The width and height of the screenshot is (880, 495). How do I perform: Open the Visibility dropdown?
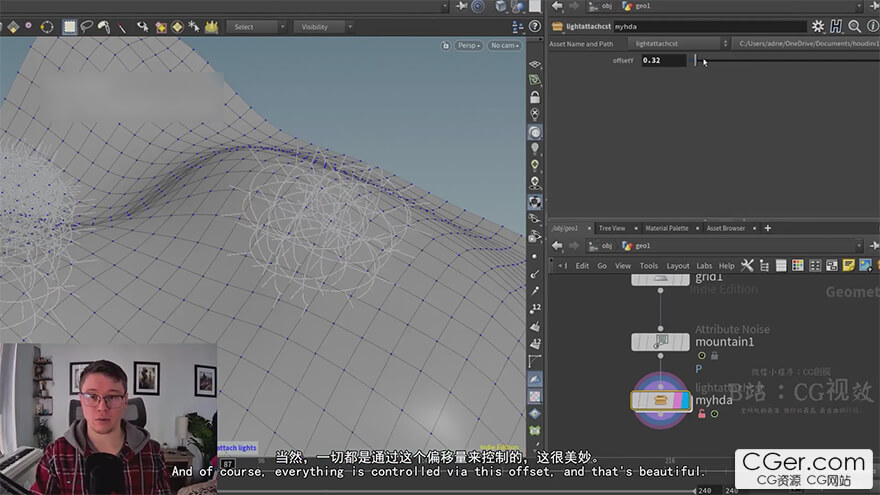tap(323, 27)
